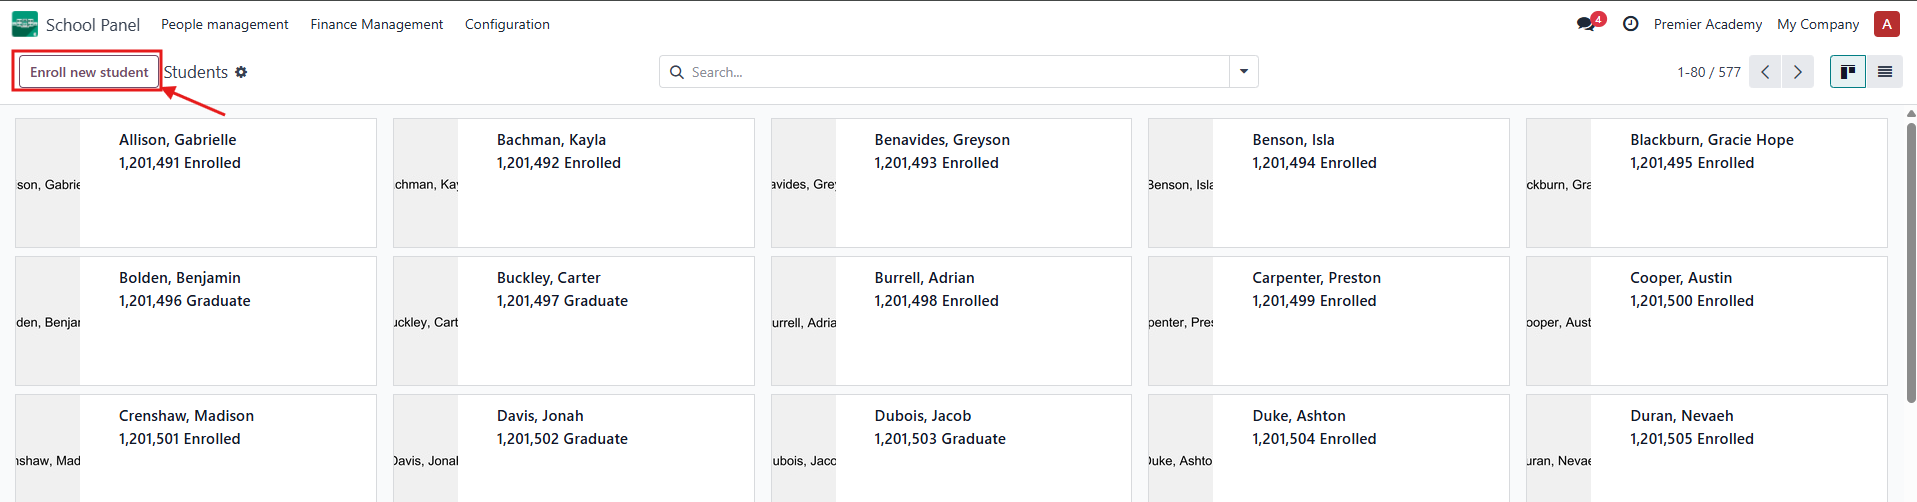Image resolution: width=1917 pixels, height=502 pixels.
Task: Open the clock activities icon
Action: click(x=1630, y=24)
